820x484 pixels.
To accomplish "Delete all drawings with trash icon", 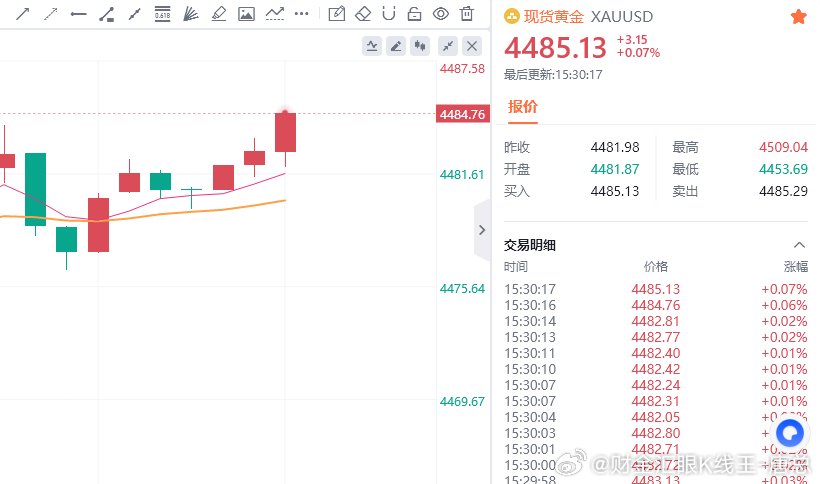I will click(467, 14).
